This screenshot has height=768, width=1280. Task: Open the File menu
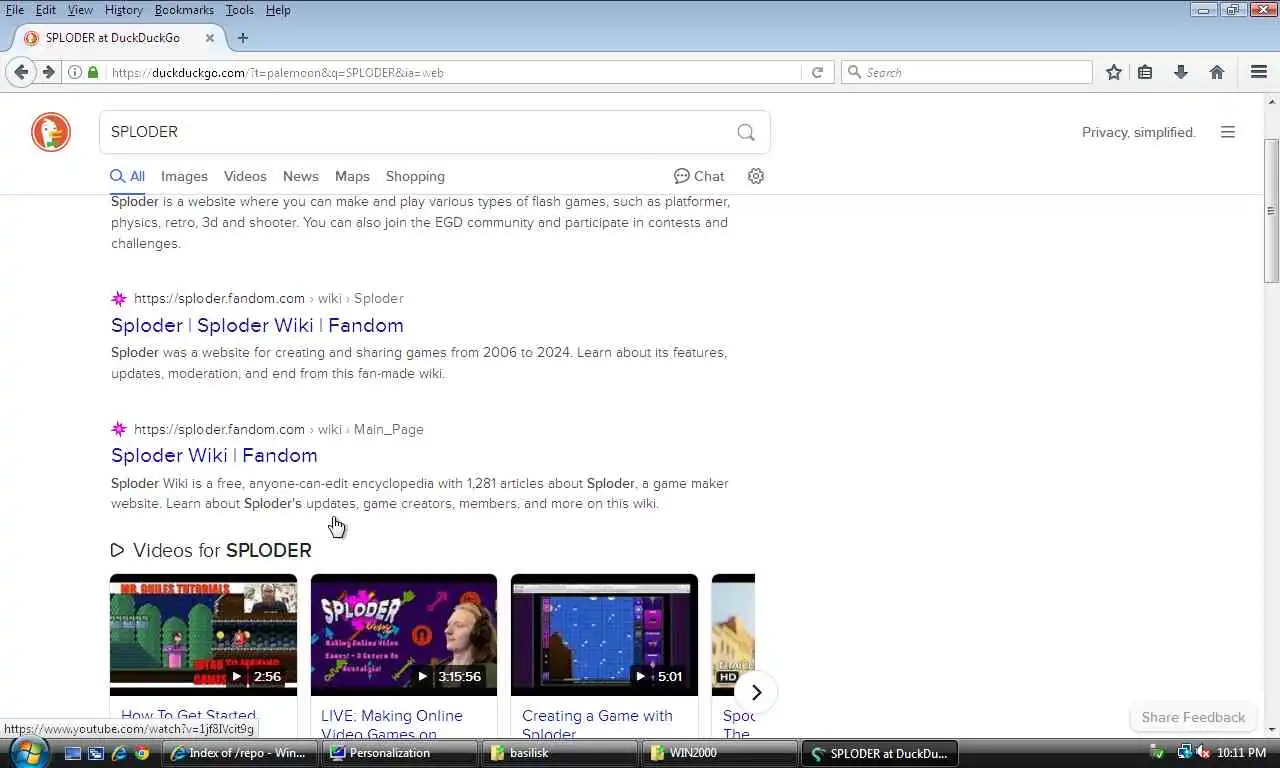[14, 10]
